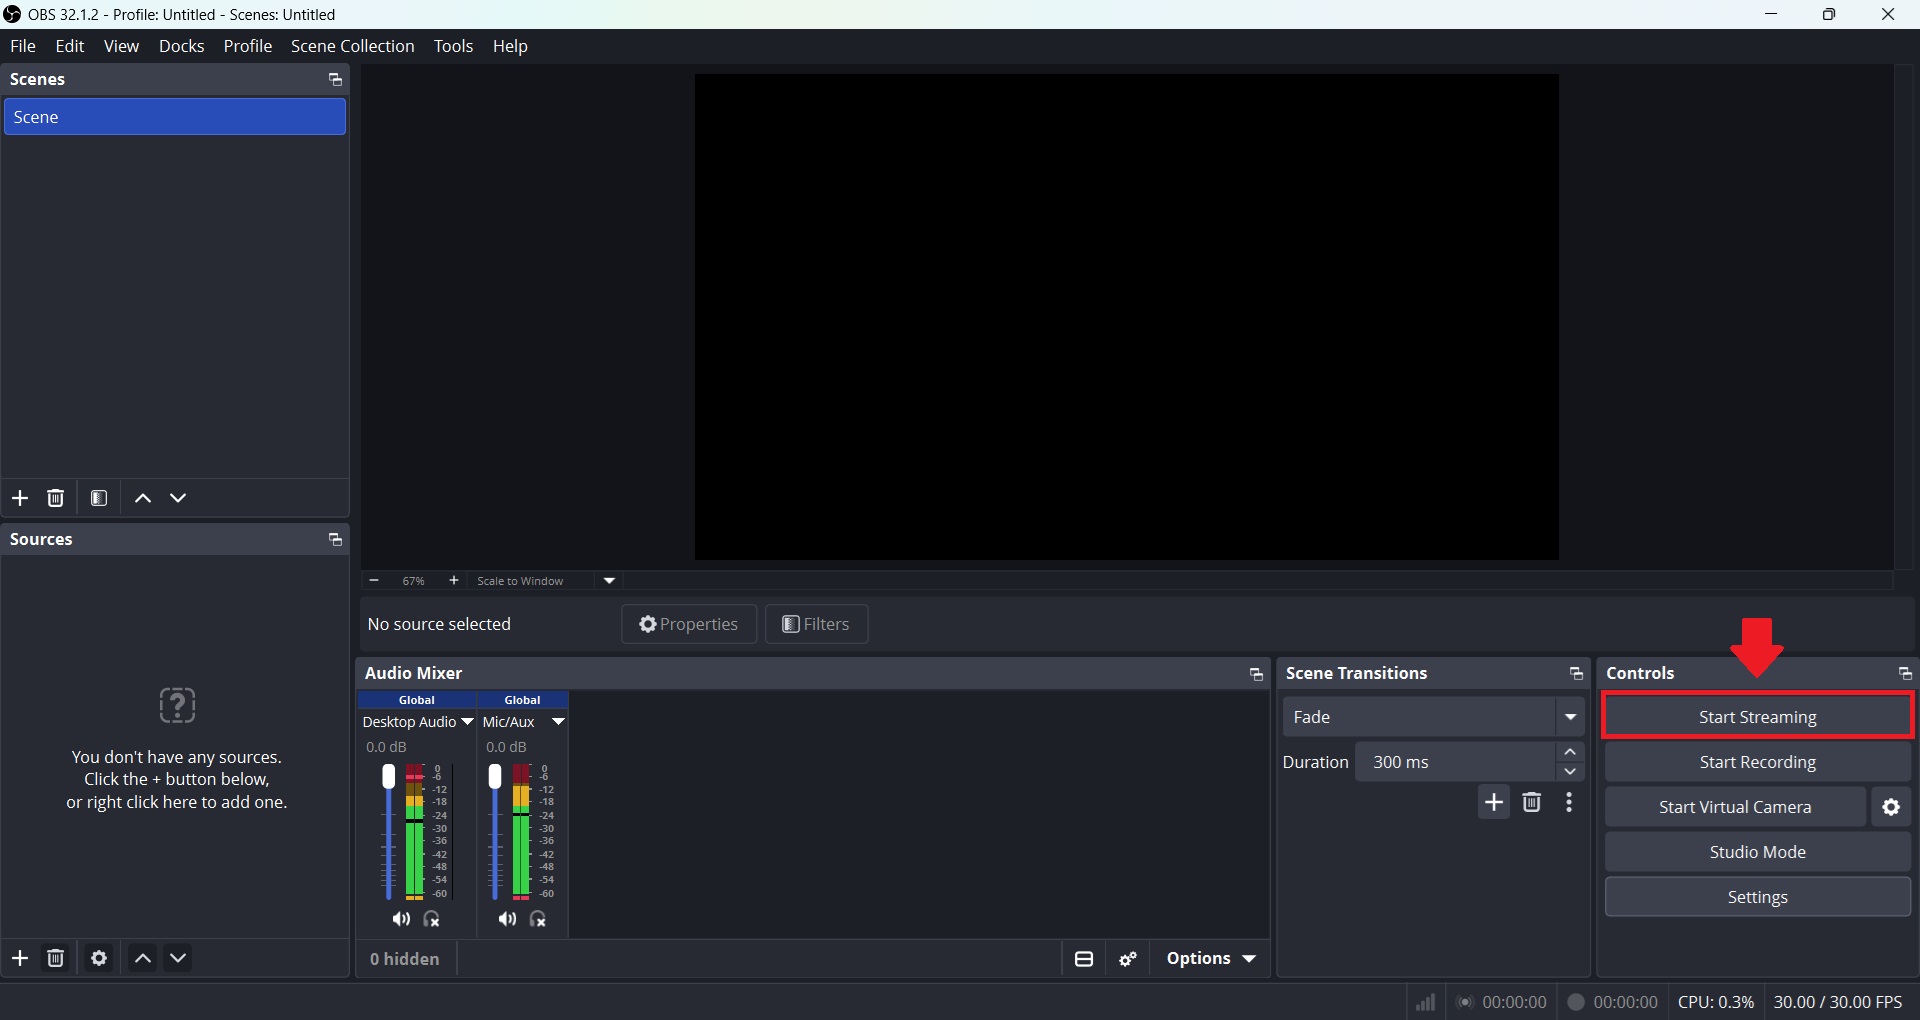Screen dimensions: 1920x1020
Task: Mute Desktop Audio speaker icon
Action: coord(401,919)
